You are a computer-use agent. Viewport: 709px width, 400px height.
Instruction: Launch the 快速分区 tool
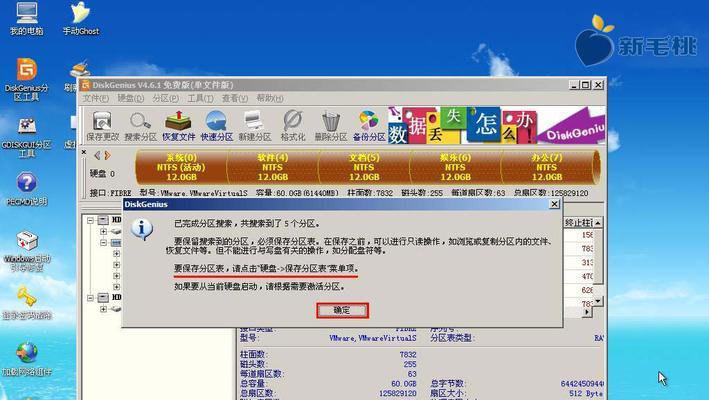pyautogui.click(x=217, y=126)
